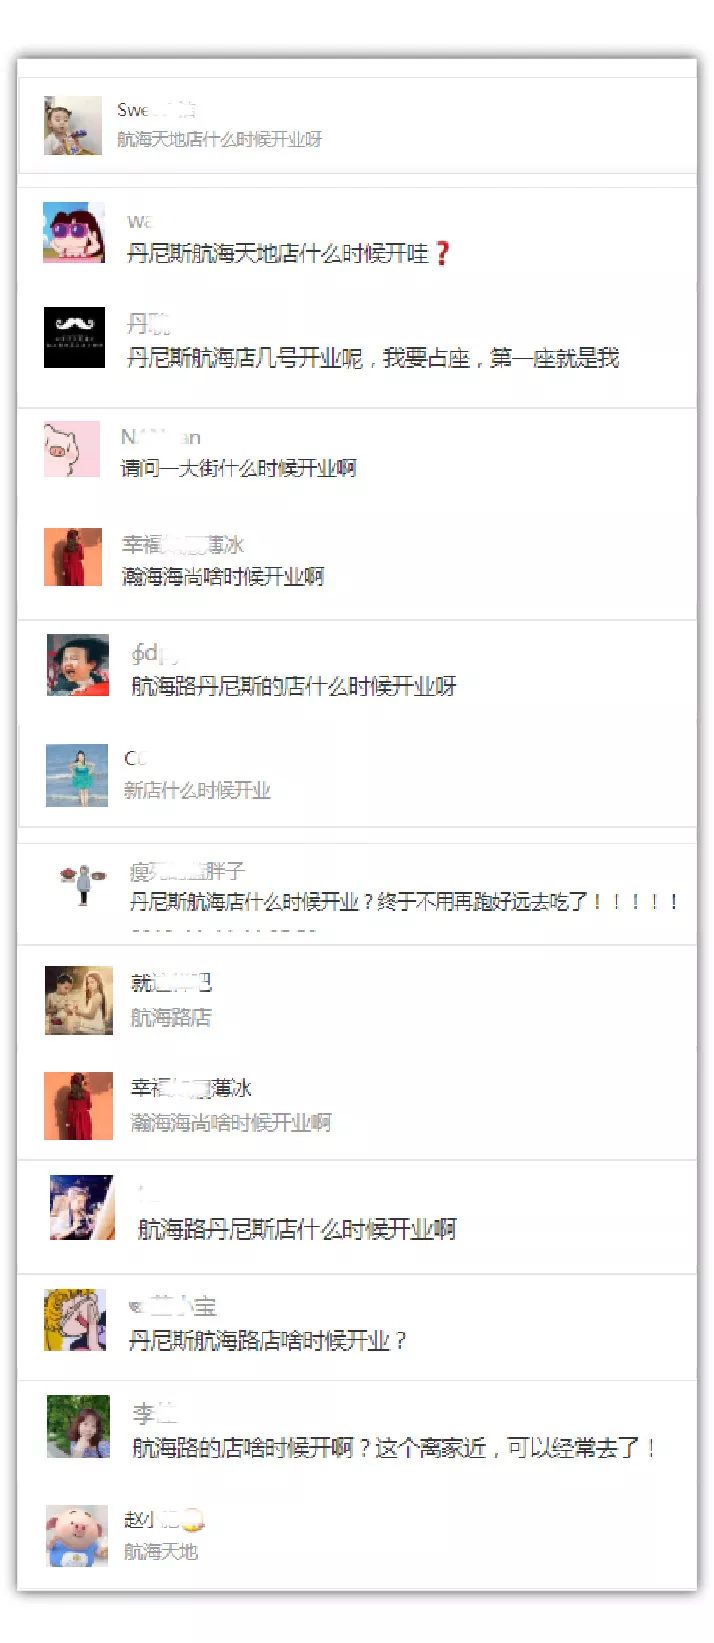Select the blonde cartoon girl avatar
This screenshot has height=1643, width=714.
coord(75,1320)
